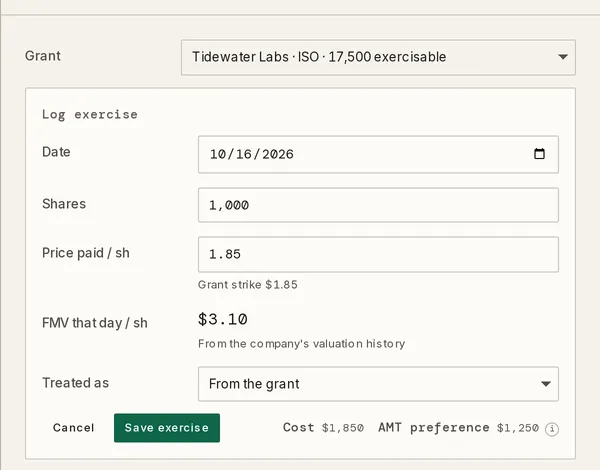Screen dimensions: 600x470
Task: Click the Grant strike $1.85 hint text
Action: click(x=248, y=285)
